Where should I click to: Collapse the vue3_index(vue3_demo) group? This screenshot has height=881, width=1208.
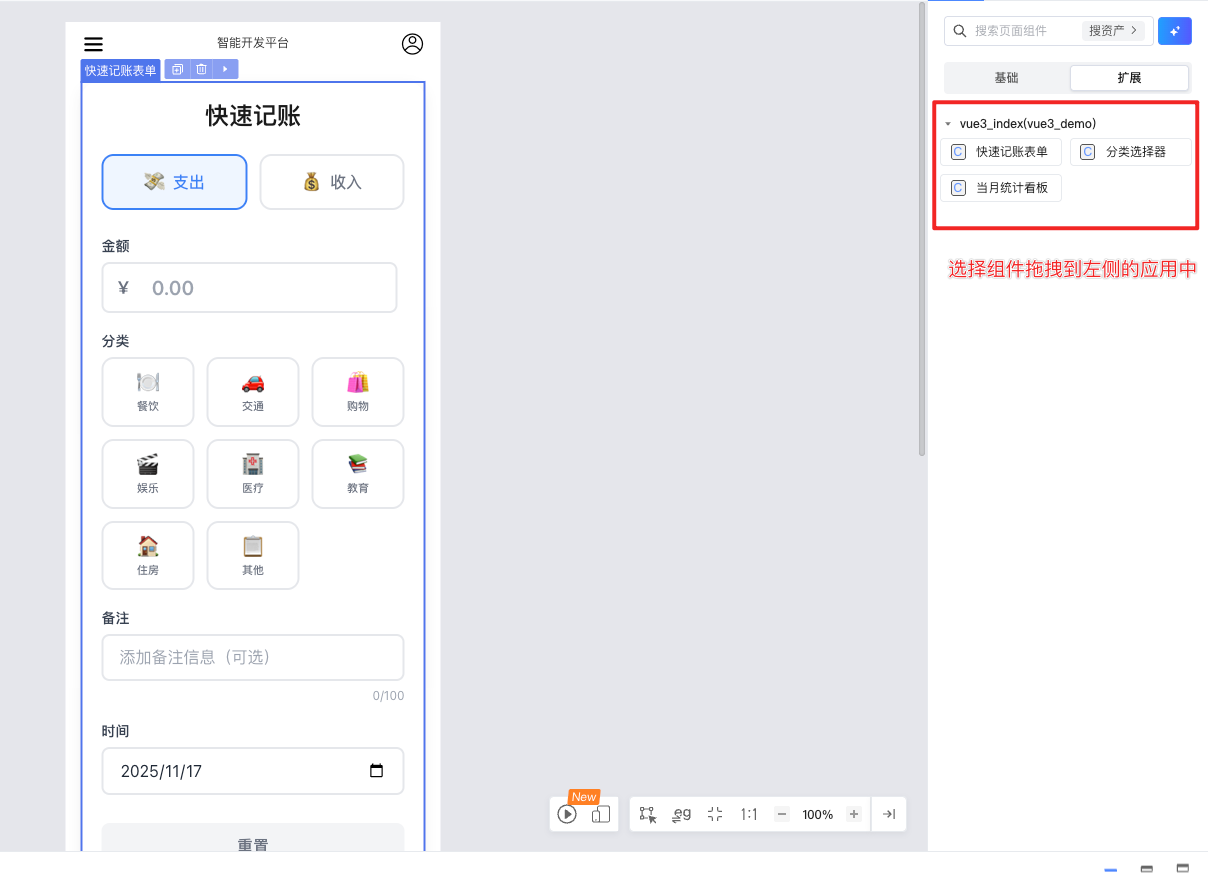point(948,124)
